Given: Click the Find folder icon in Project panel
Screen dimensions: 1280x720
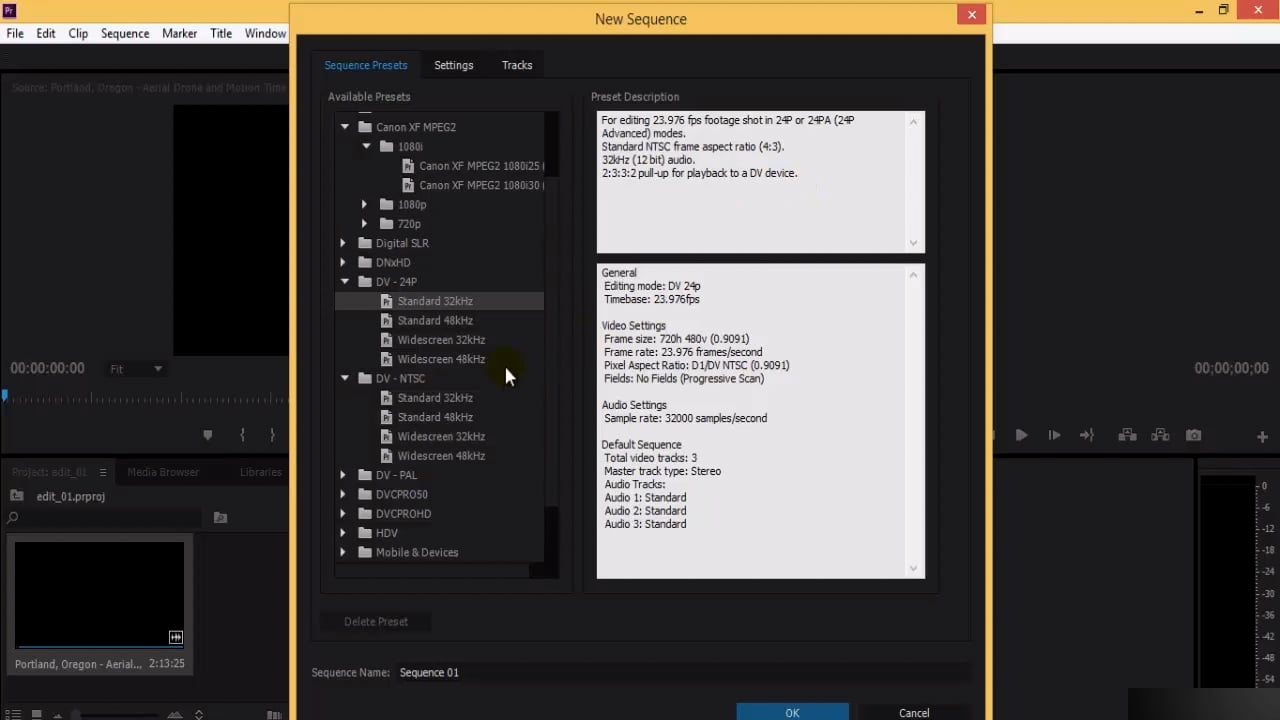Looking at the screenshot, I should [220, 517].
